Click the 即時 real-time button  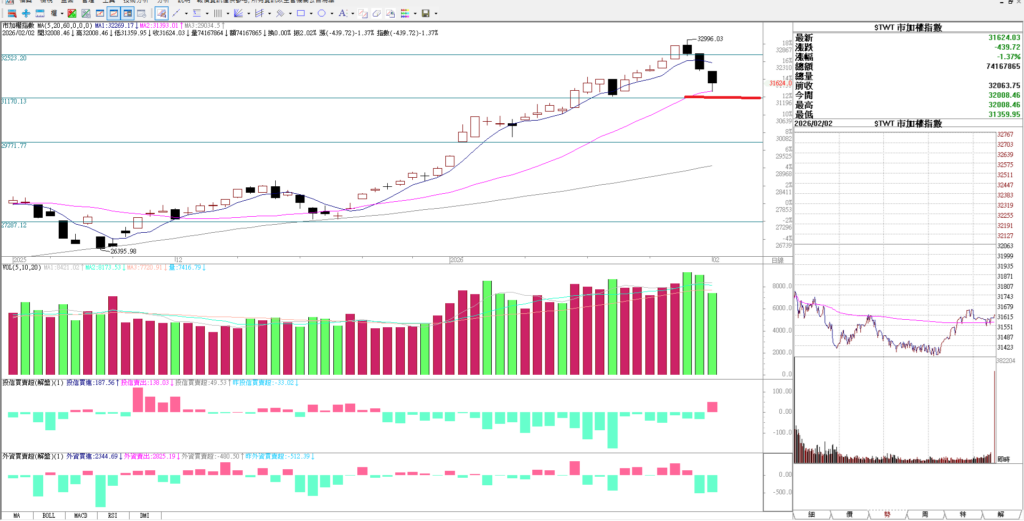tap(1003, 458)
